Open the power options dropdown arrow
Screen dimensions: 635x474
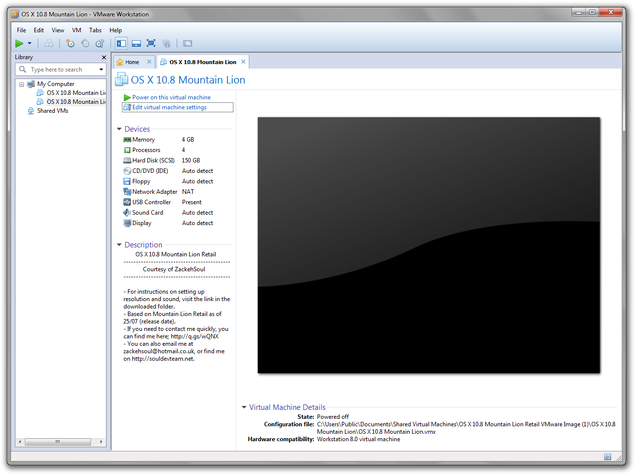pyautogui.click(x=30, y=43)
